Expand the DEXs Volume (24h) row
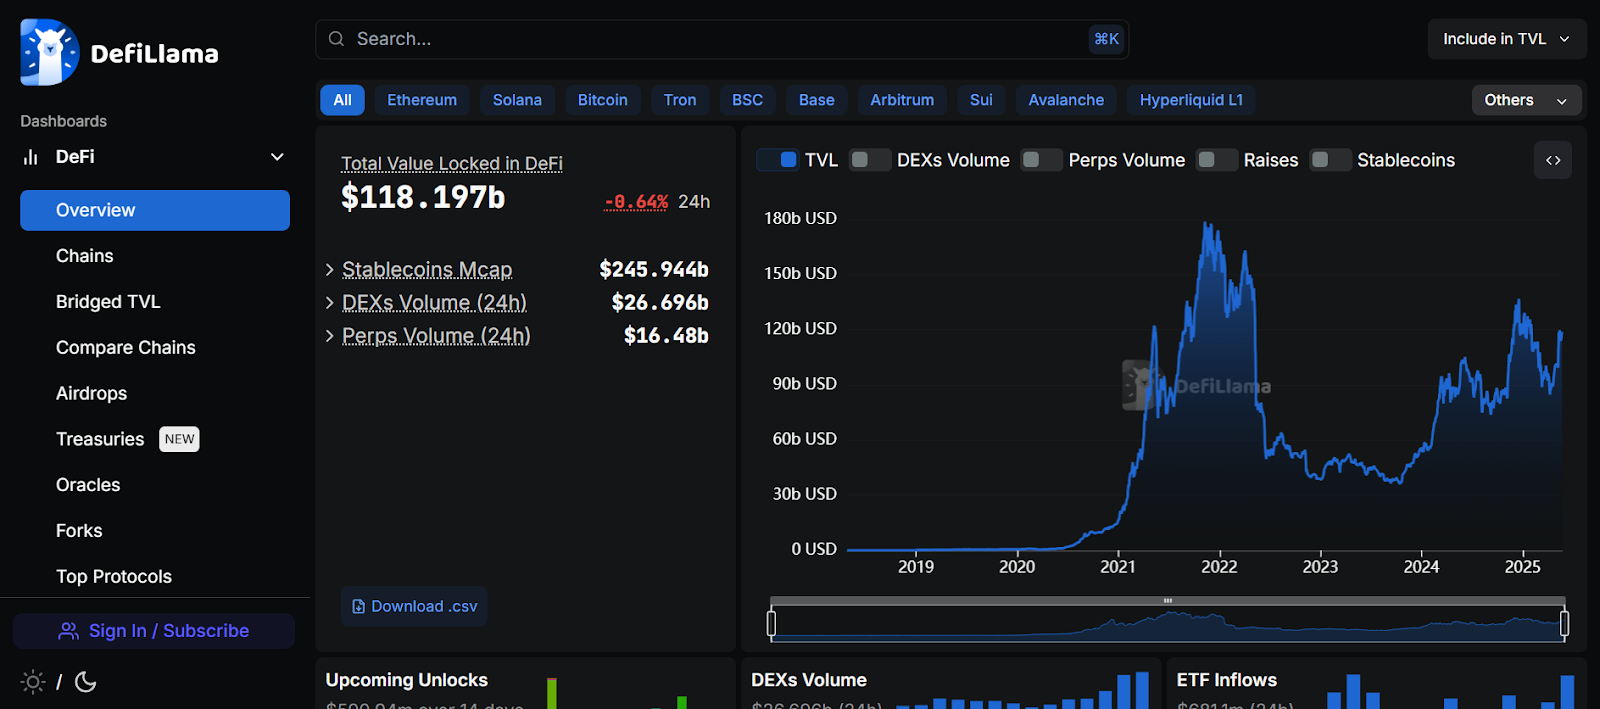 (329, 303)
